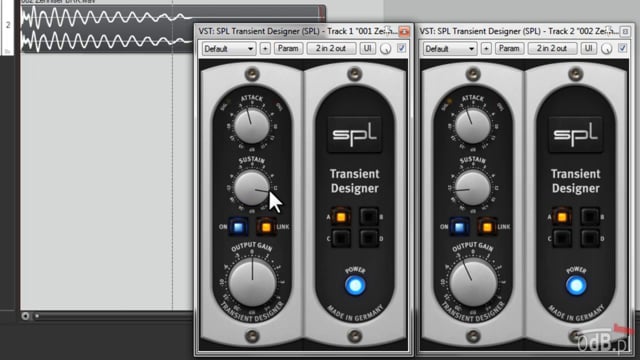Screen dimensions: 640x360
Task: Toggle the blue ON button in Track 2 plugin
Action: click(459, 227)
